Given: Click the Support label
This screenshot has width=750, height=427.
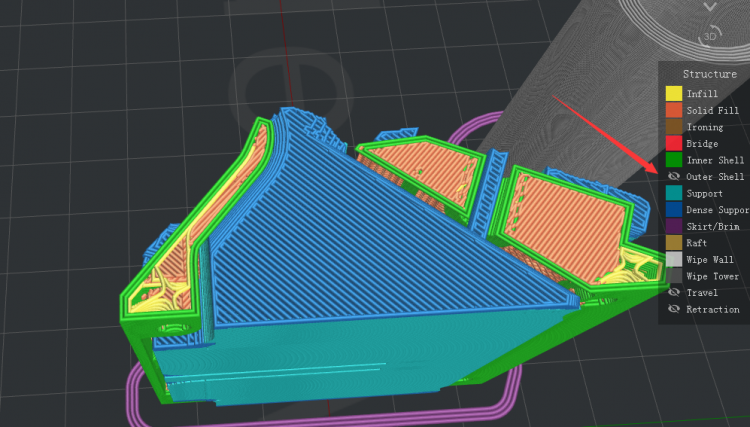Looking at the screenshot, I should (x=705, y=193).
